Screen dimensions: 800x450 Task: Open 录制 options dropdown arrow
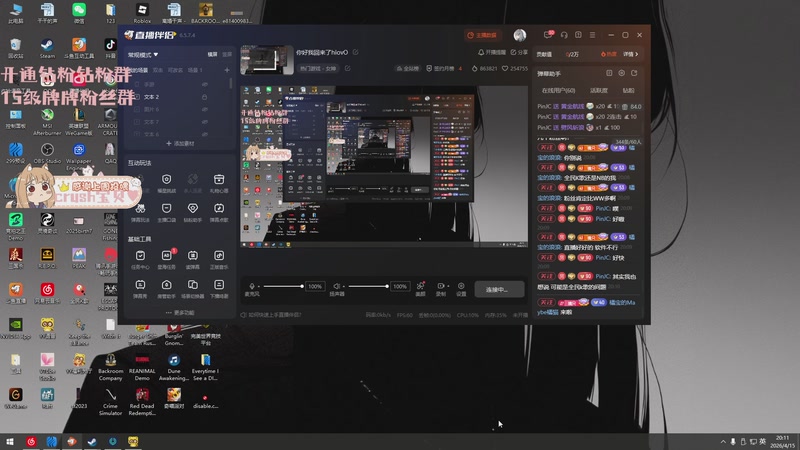[448, 286]
